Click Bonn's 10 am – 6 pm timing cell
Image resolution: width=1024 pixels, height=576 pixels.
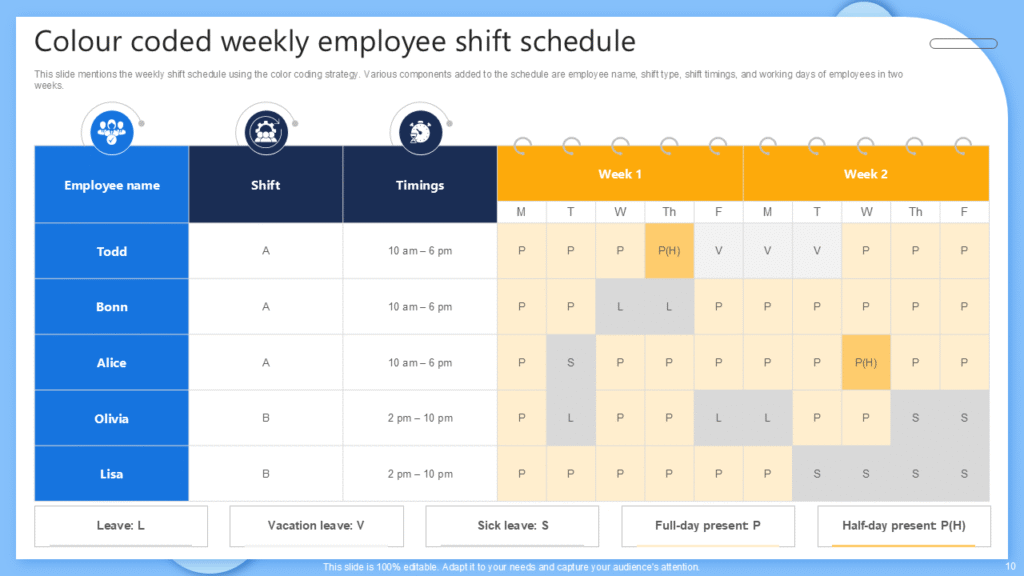click(x=420, y=307)
